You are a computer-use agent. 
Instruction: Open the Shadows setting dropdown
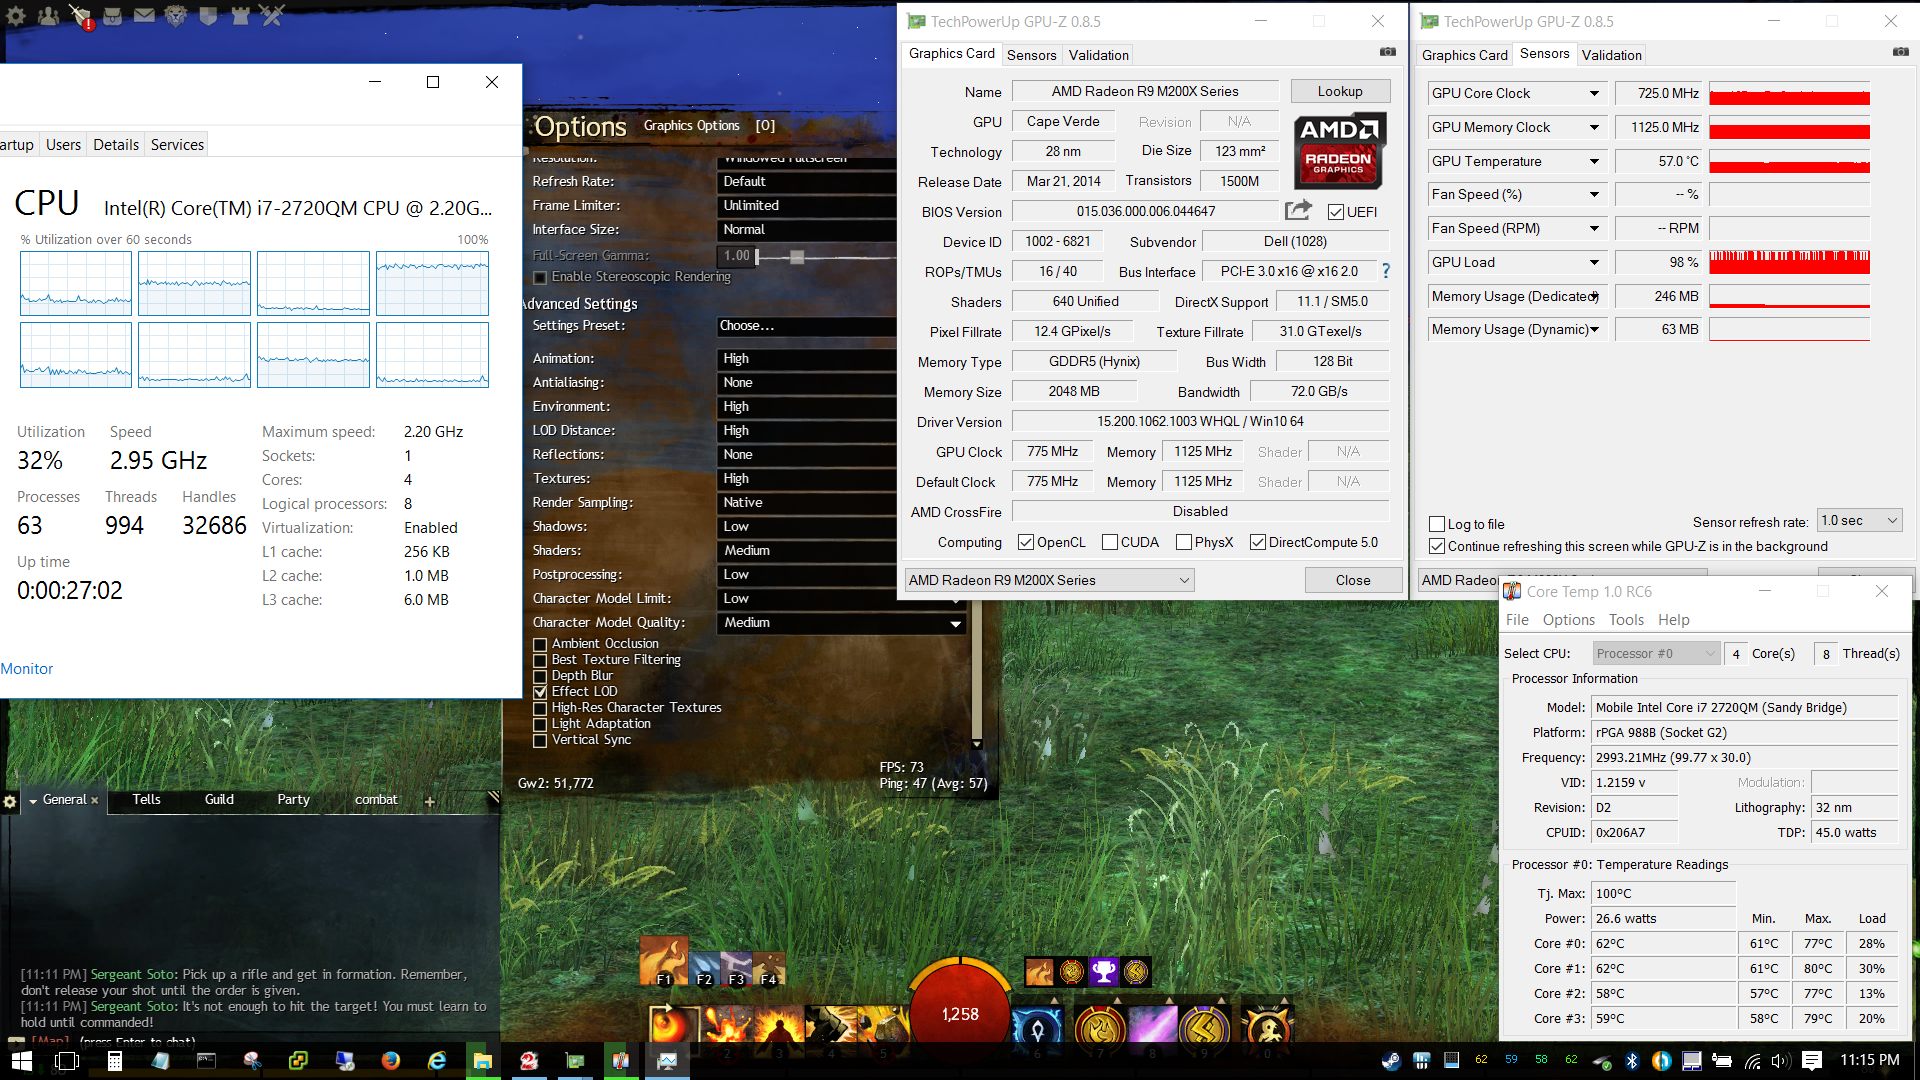806,527
